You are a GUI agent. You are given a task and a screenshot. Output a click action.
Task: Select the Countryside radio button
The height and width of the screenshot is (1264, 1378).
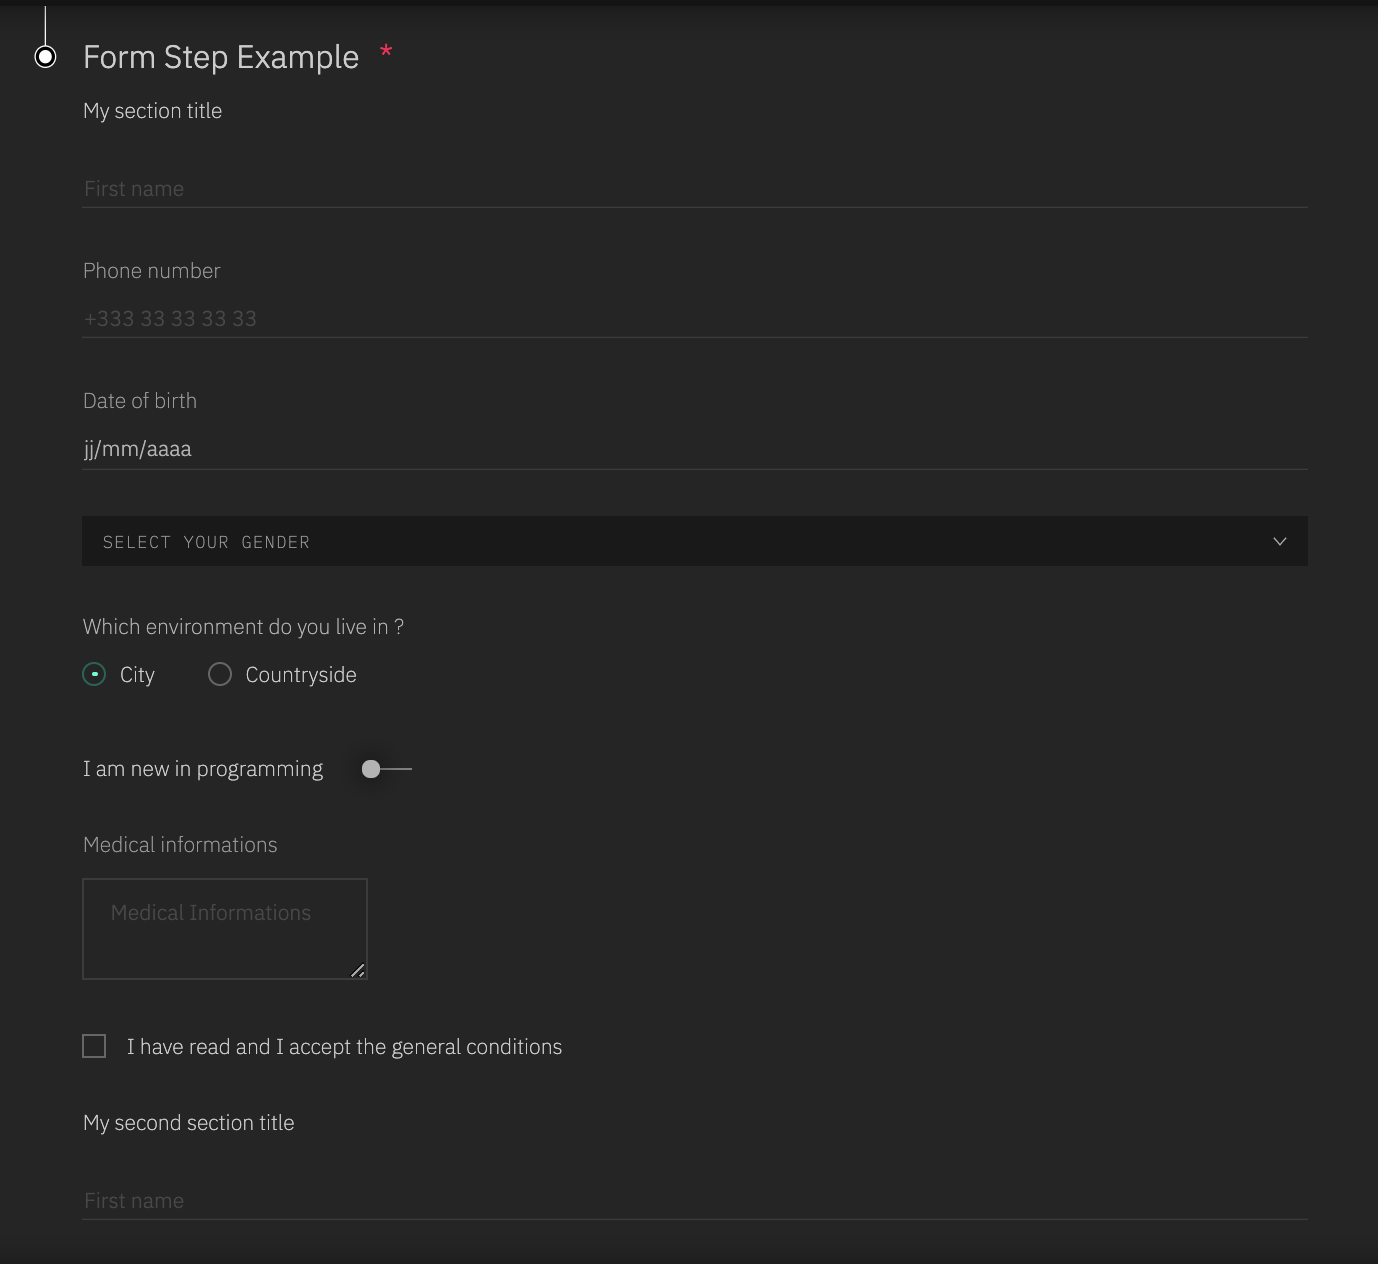[x=220, y=674]
